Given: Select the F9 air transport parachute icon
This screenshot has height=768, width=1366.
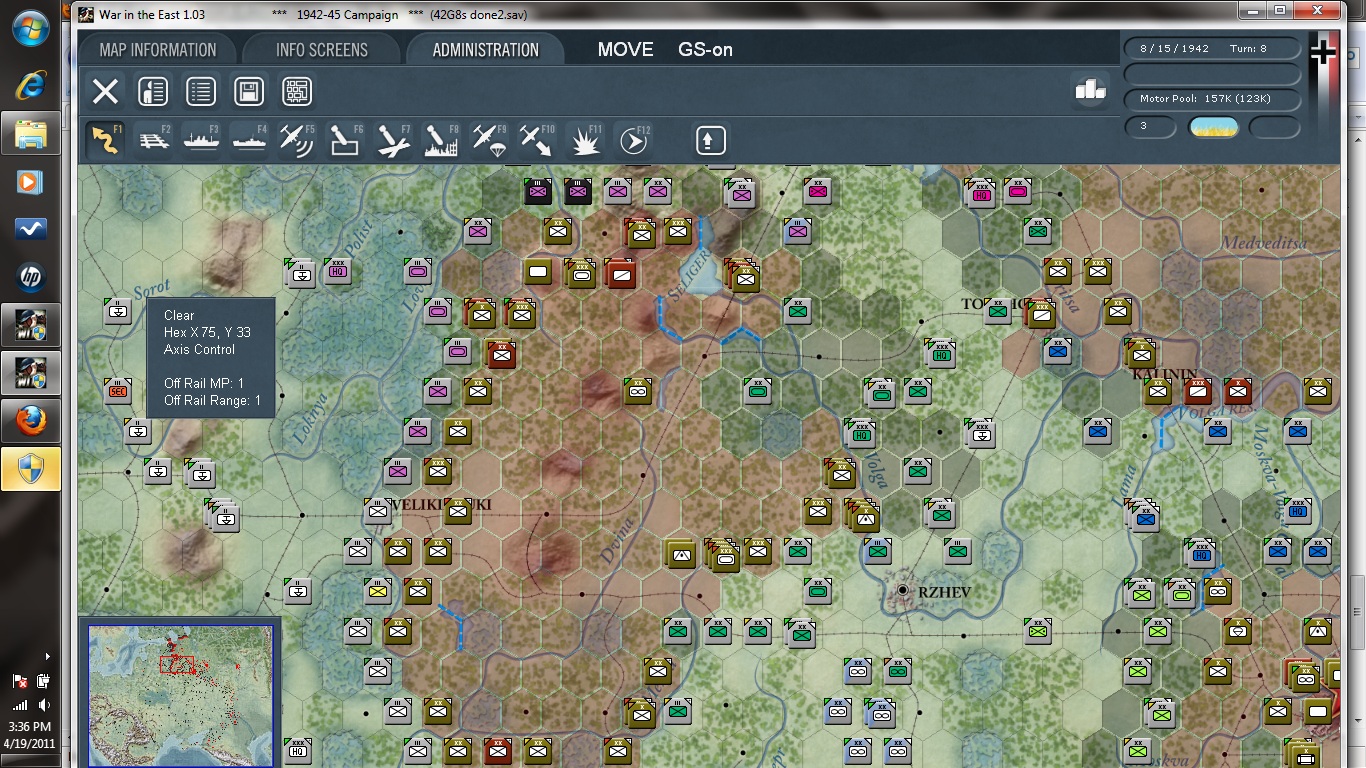Looking at the screenshot, I should tap(489, 140).
